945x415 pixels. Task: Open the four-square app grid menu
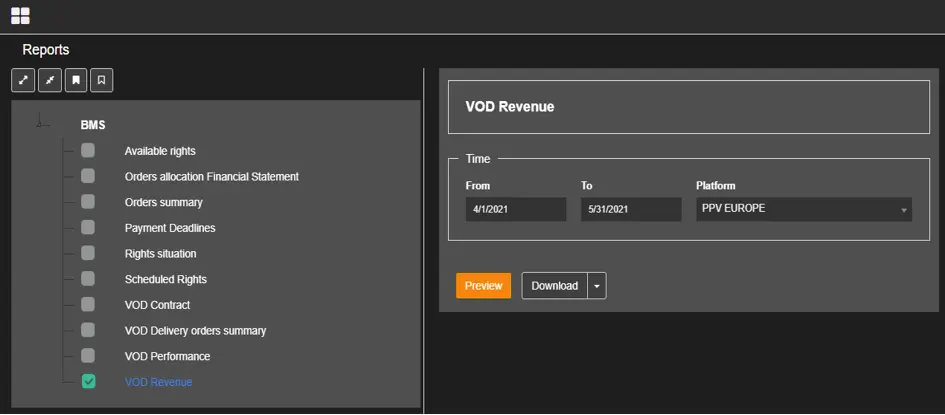(x=20, y=15)
